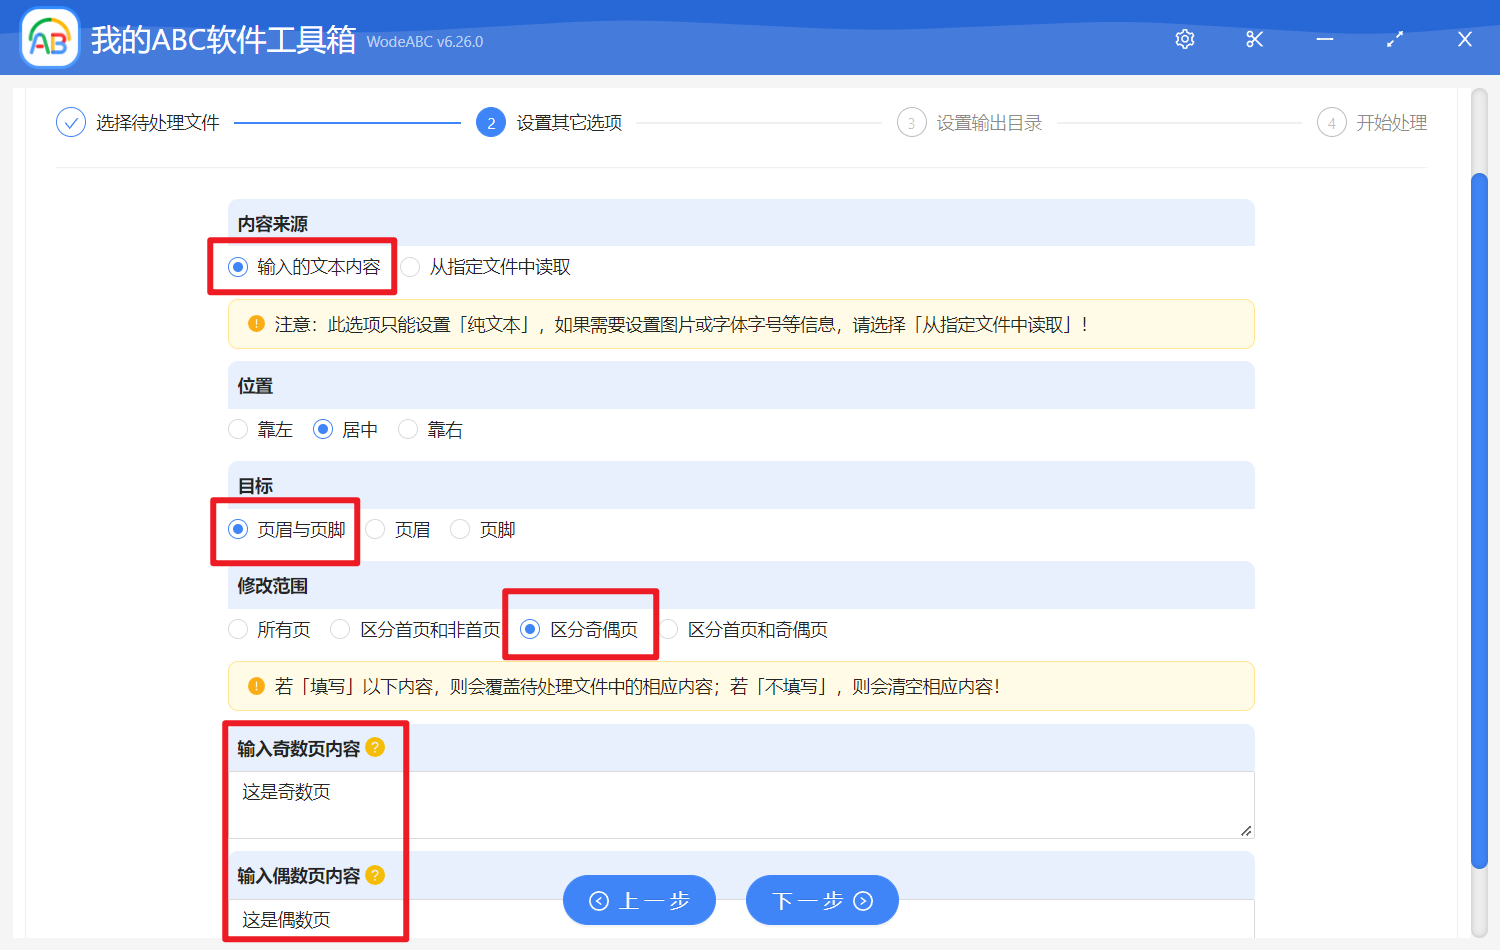Click "设置输出目录" step label
Viewport: 1500px width, 950px height.
(988, 123)
